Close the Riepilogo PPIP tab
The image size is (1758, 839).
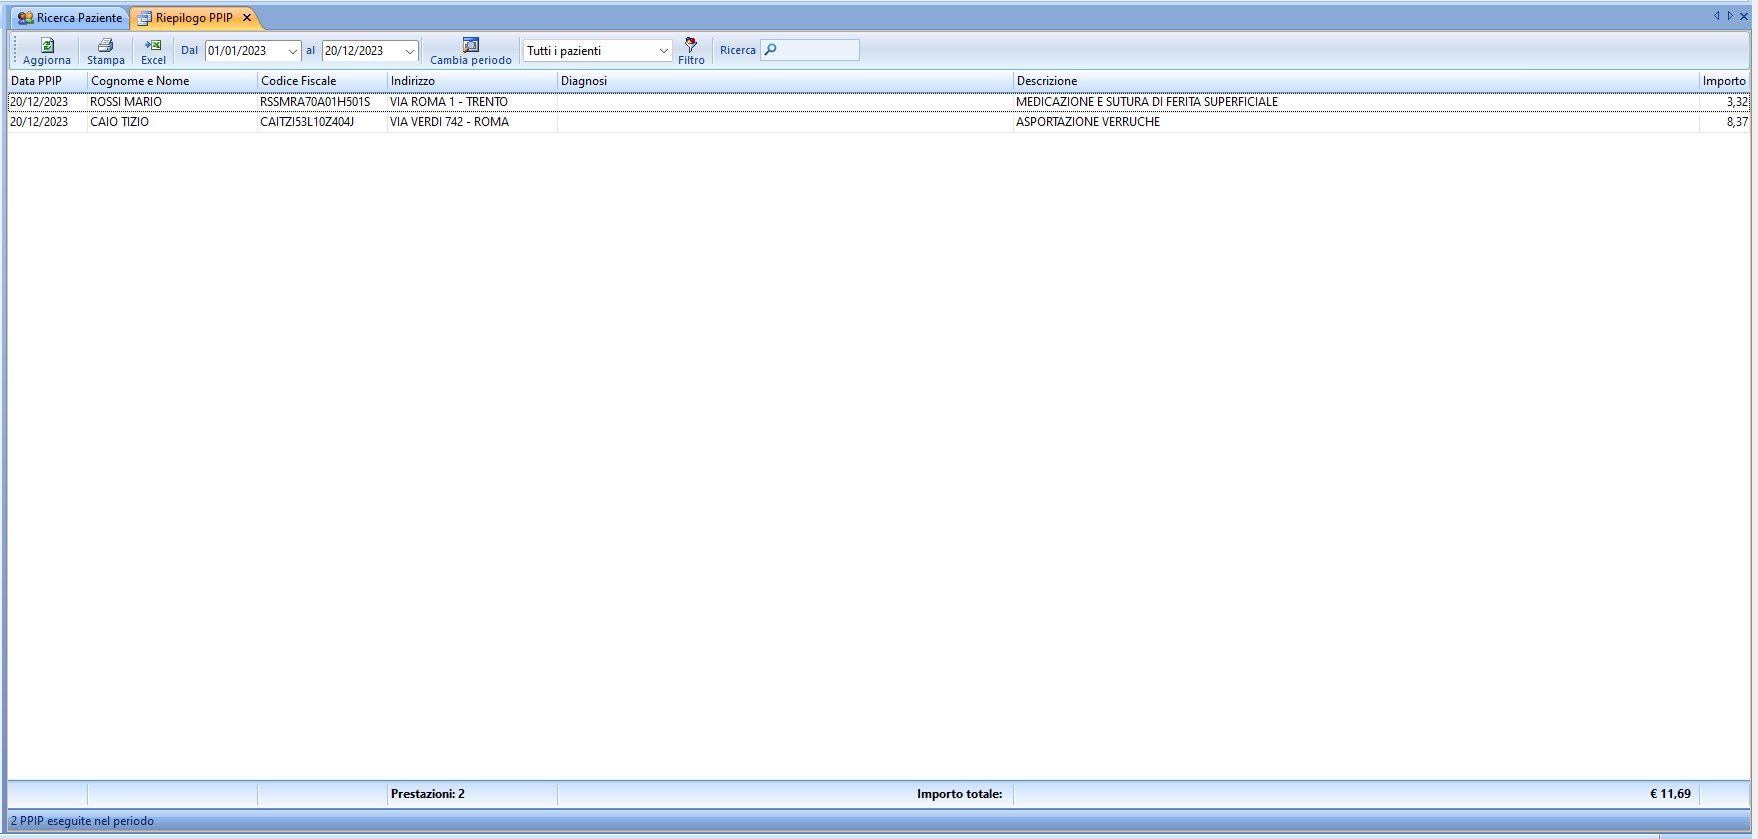247,18
